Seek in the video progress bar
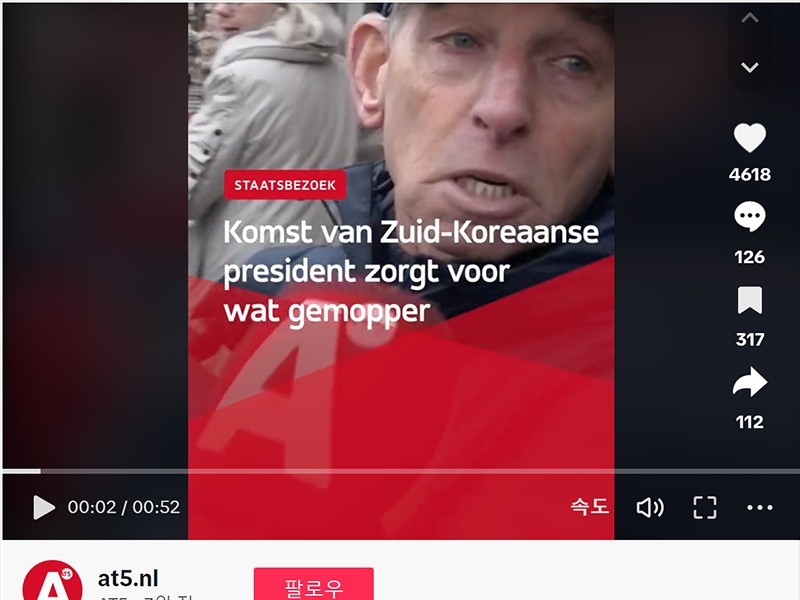800x600 pixels. (x=400, y=471)
